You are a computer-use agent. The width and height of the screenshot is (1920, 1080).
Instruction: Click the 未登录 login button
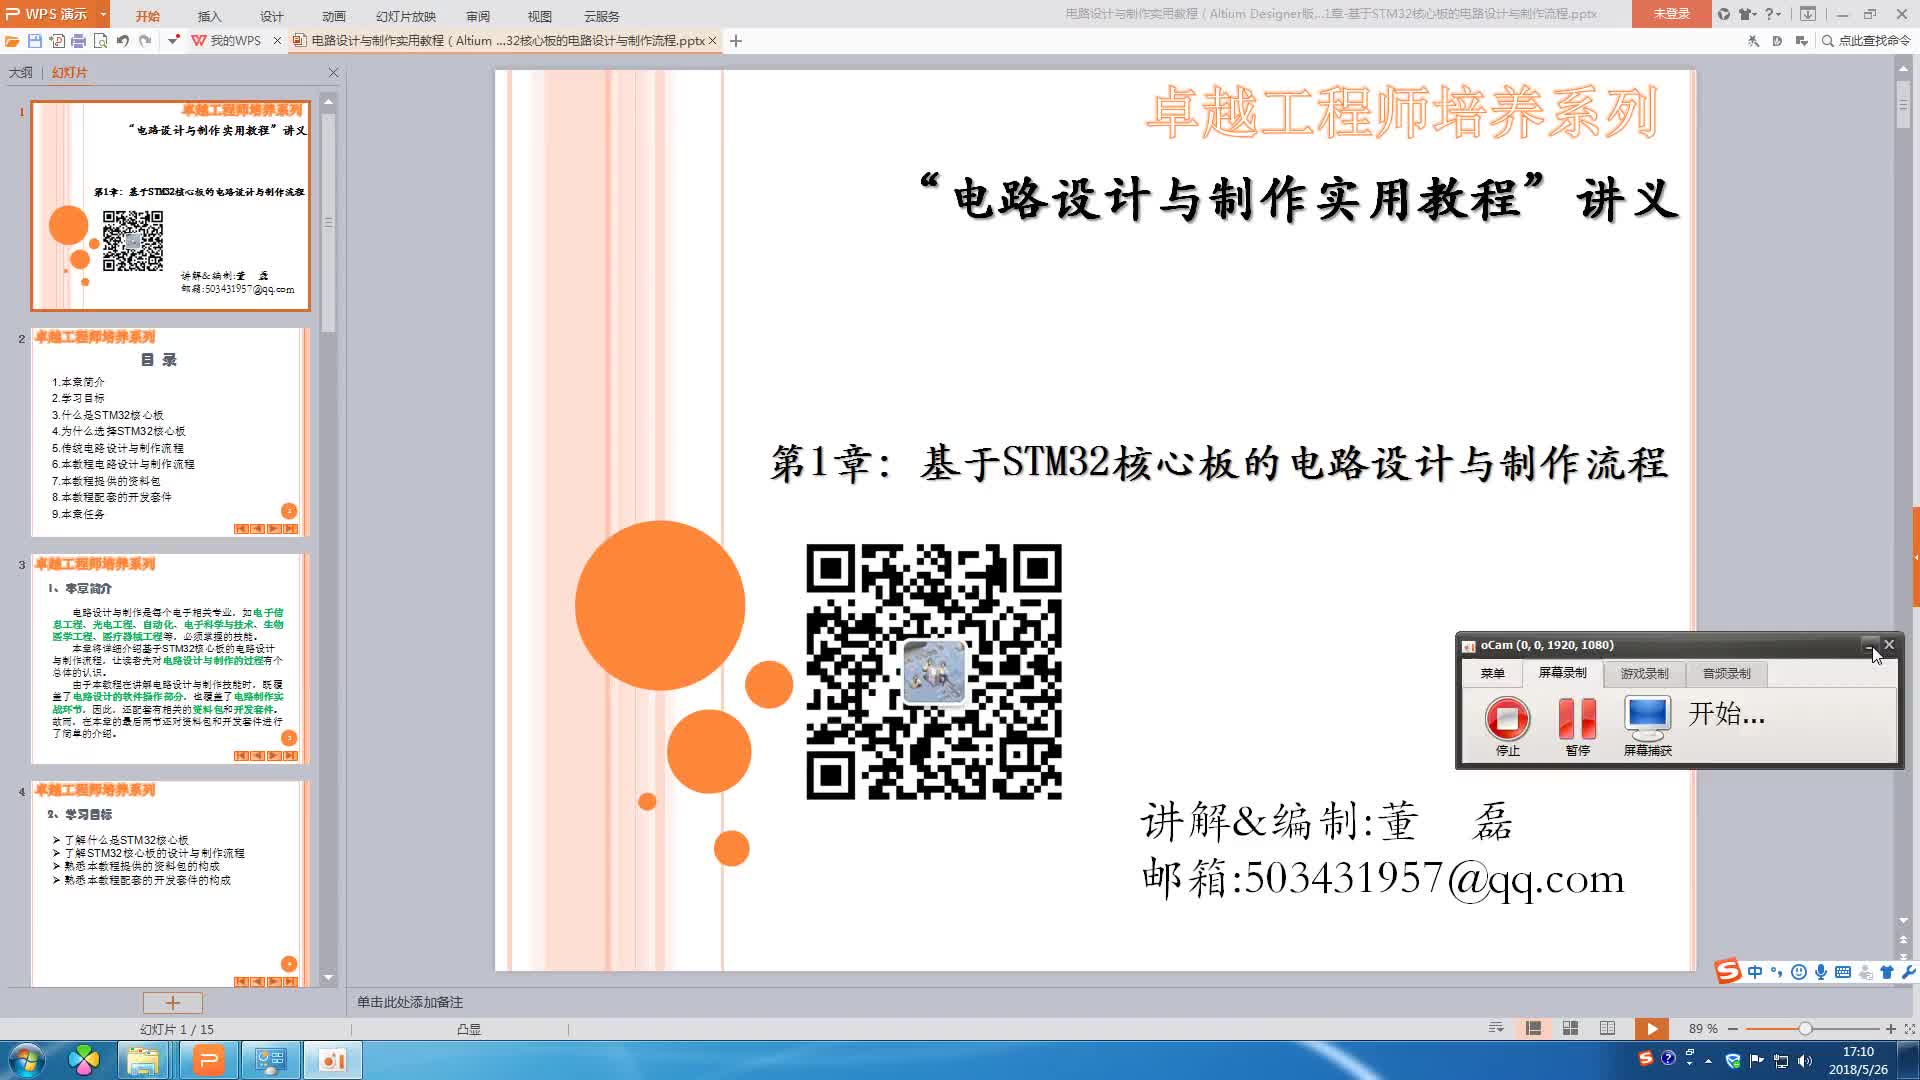click(1671, 14)
